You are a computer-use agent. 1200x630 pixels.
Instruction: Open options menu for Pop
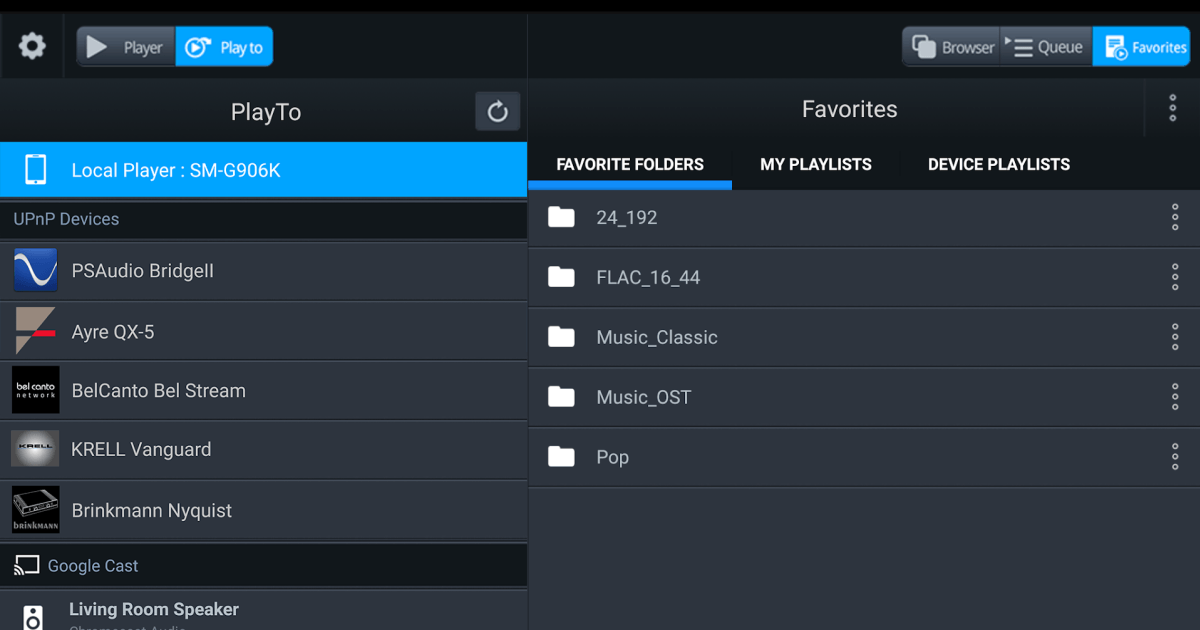tap(1175, 457)
